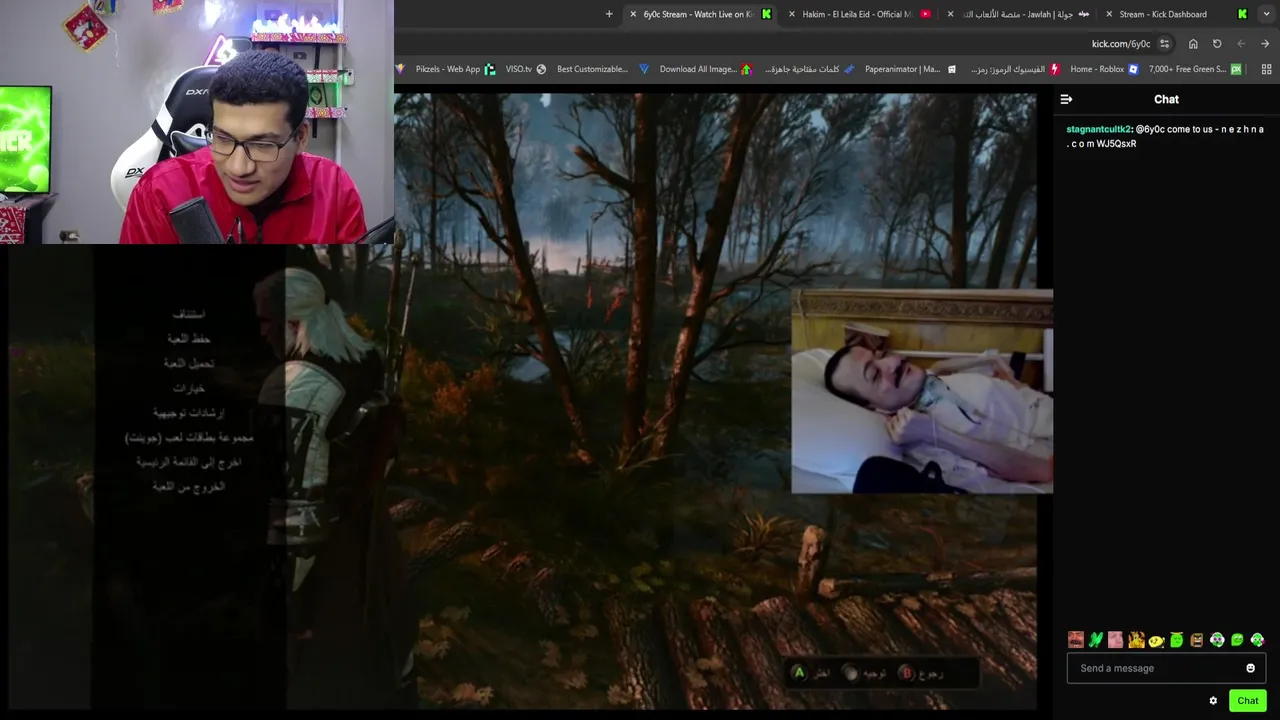Click the green Chat send button
Viewport: 1280px width, 720px height.
click(1247, 701)
